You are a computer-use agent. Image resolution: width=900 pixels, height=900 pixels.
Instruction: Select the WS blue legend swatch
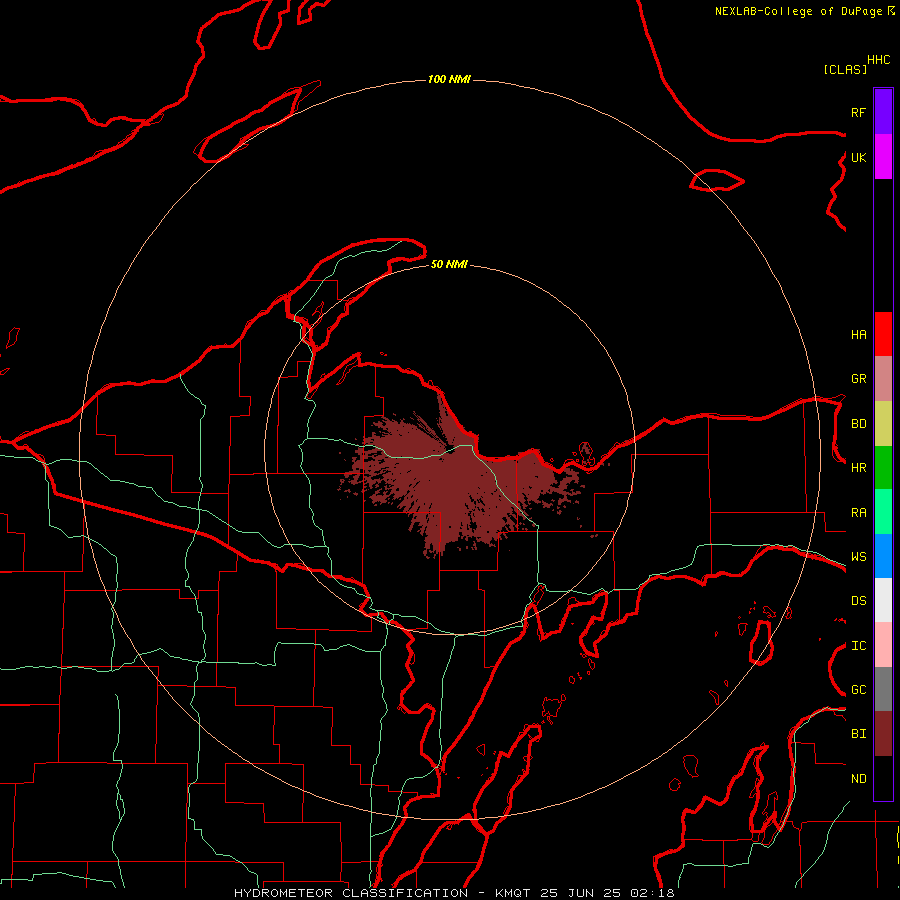click(883, 556)
